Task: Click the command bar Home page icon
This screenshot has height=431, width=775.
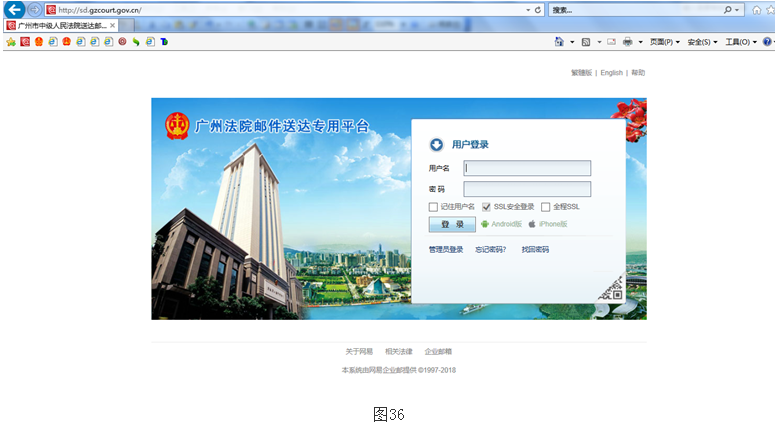Action: tap(559, 42)
